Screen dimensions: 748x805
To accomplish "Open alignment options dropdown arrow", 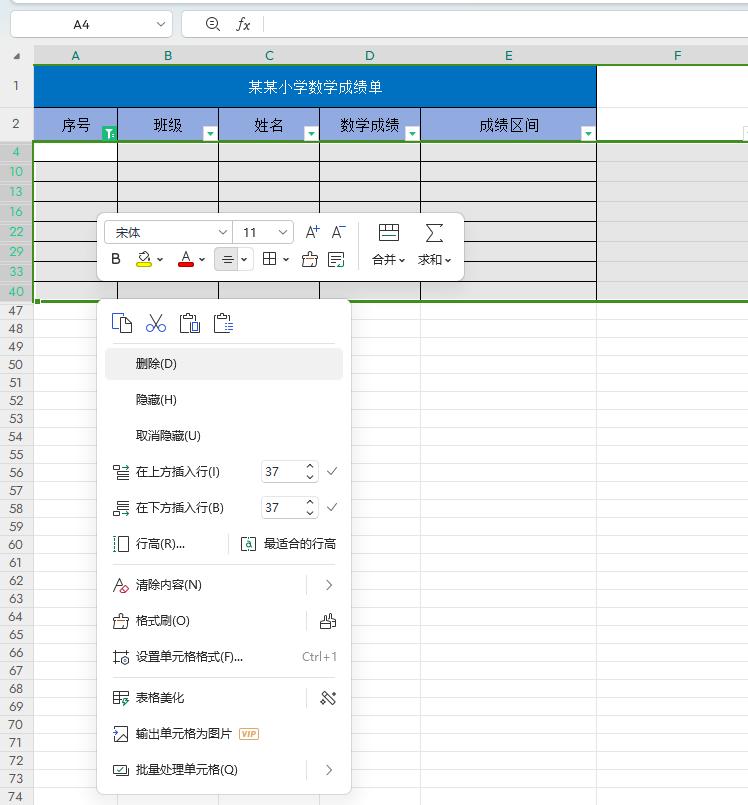I will tap(244, 260).
